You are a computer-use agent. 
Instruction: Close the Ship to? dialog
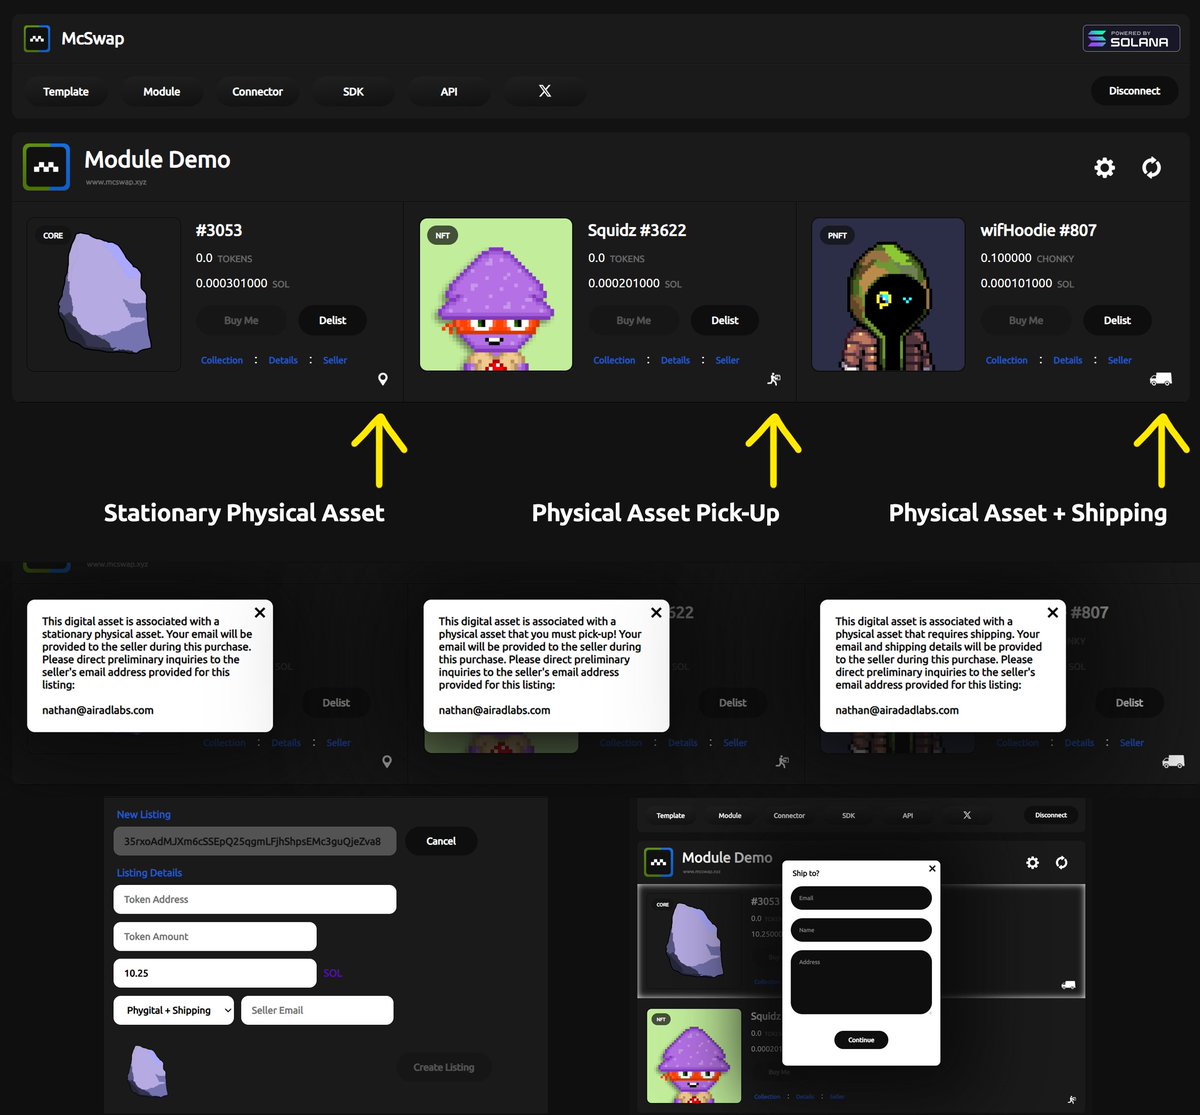pyautogui.click(x=932, y=869)
